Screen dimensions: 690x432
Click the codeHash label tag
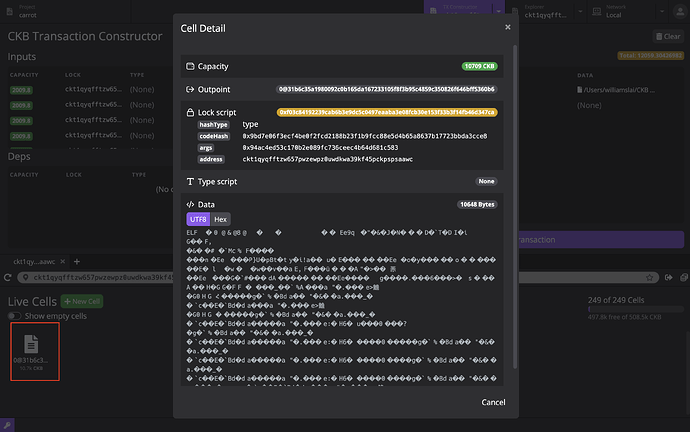pos(213,136)
